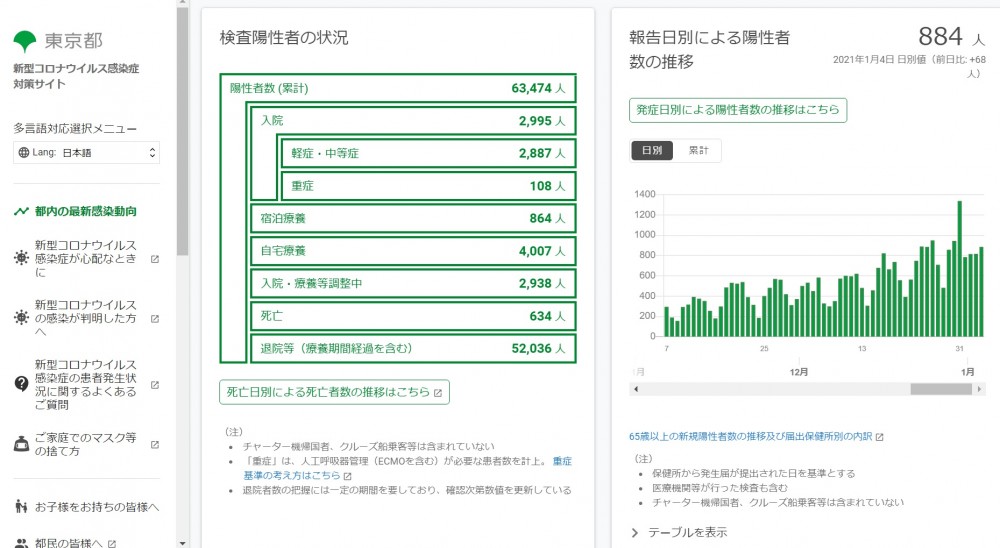Click 退院等 52,036 人 row
Image resolution: width=1000 pixels, height=548 pixels.
tap(413, 348)
